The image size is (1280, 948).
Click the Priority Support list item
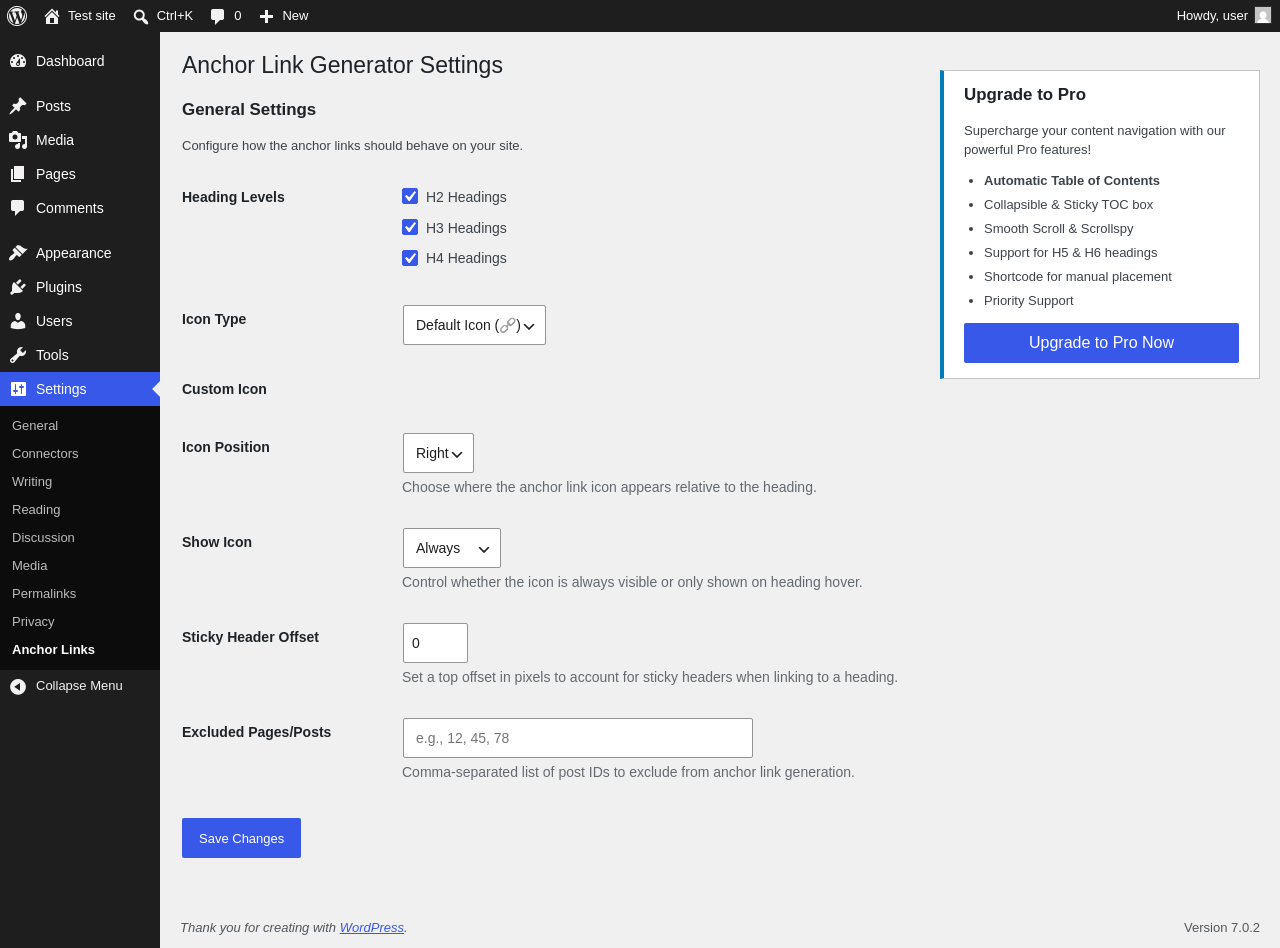(1029, 301)
